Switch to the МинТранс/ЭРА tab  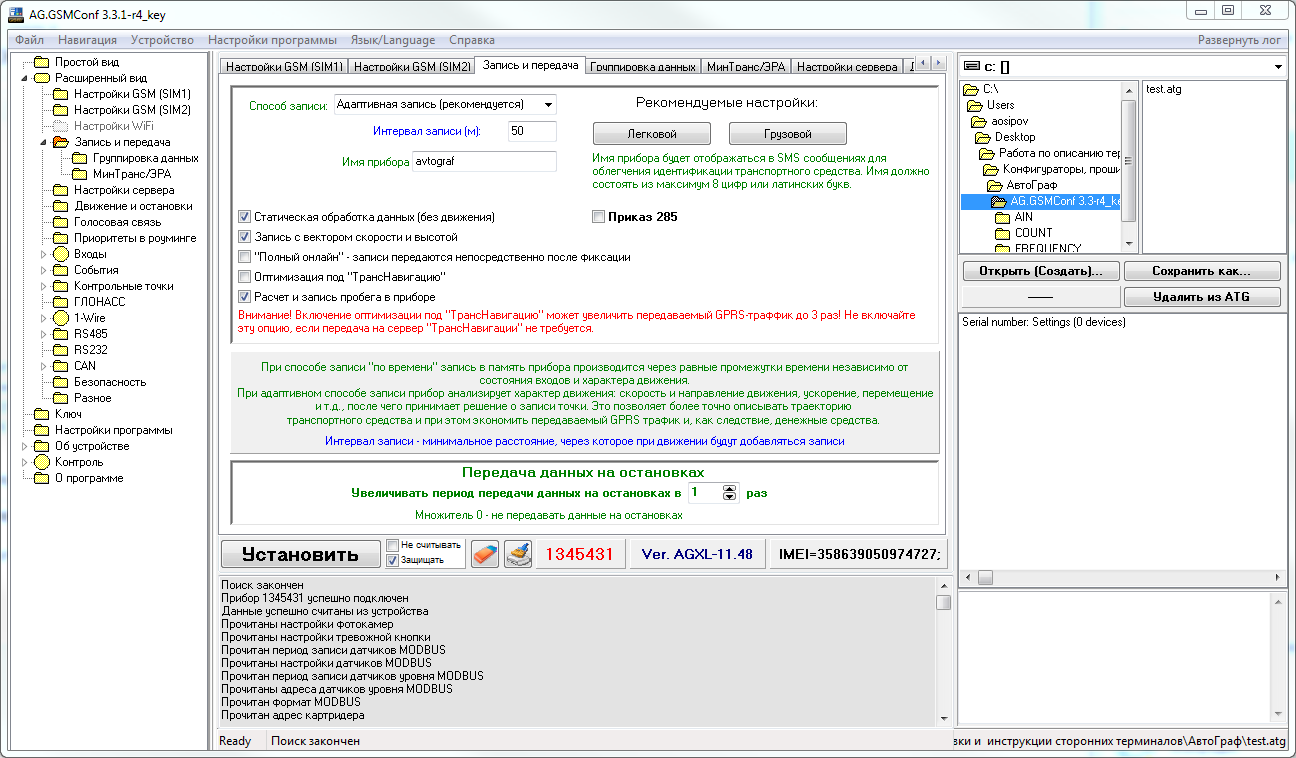(746, 67)
